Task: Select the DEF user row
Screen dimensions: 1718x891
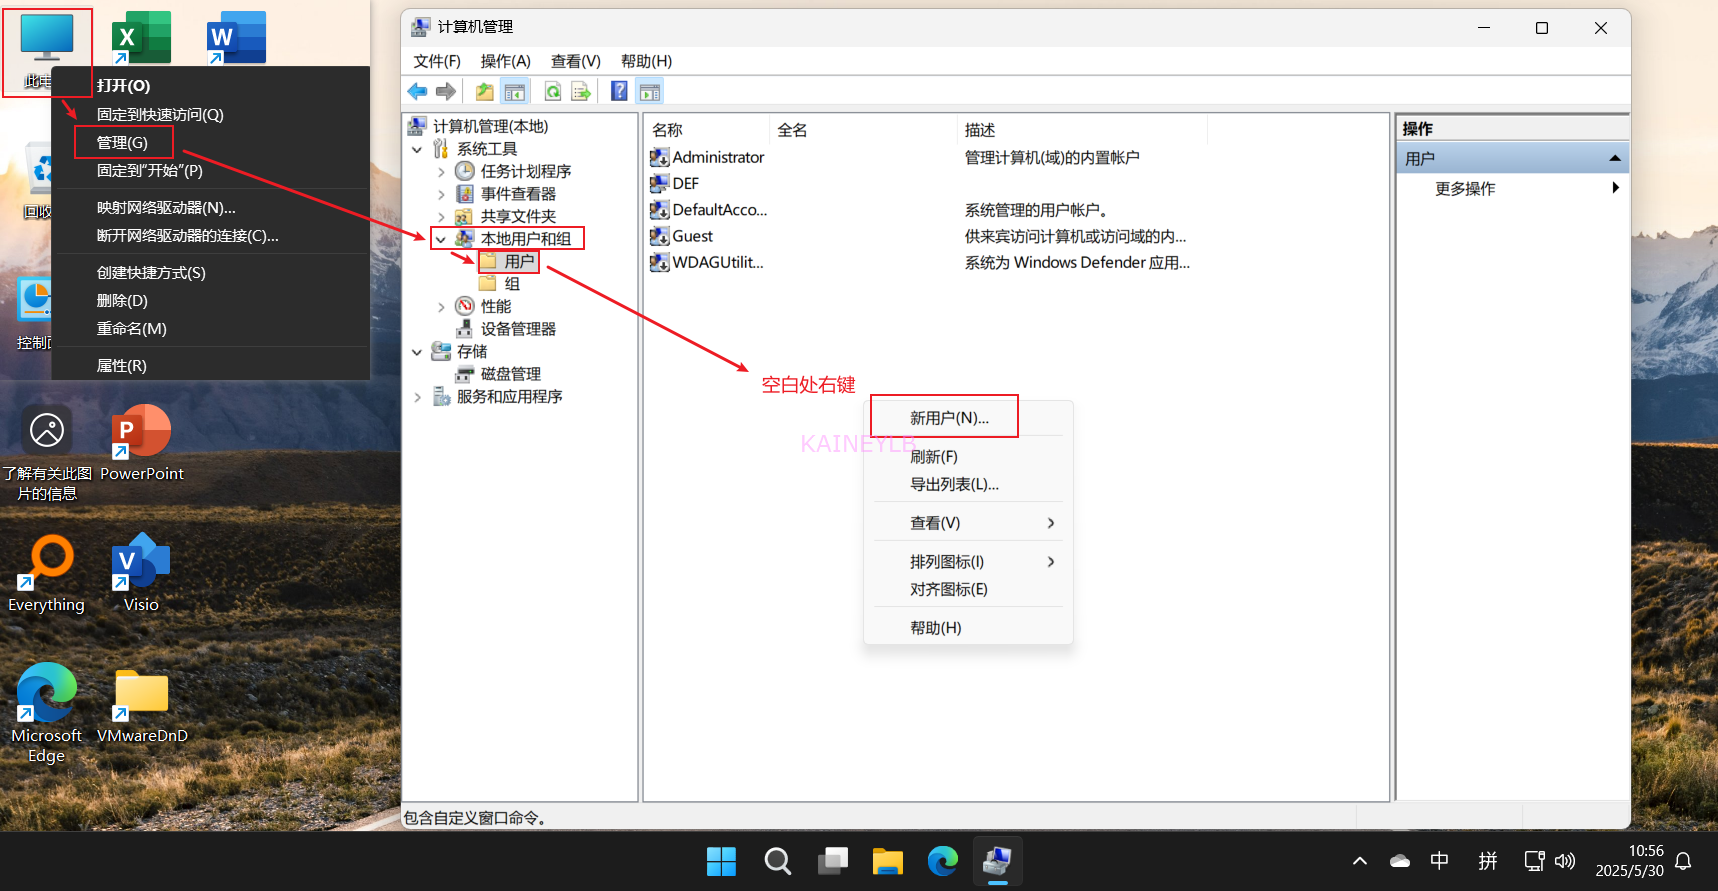Action: click(x=674, y=183)
